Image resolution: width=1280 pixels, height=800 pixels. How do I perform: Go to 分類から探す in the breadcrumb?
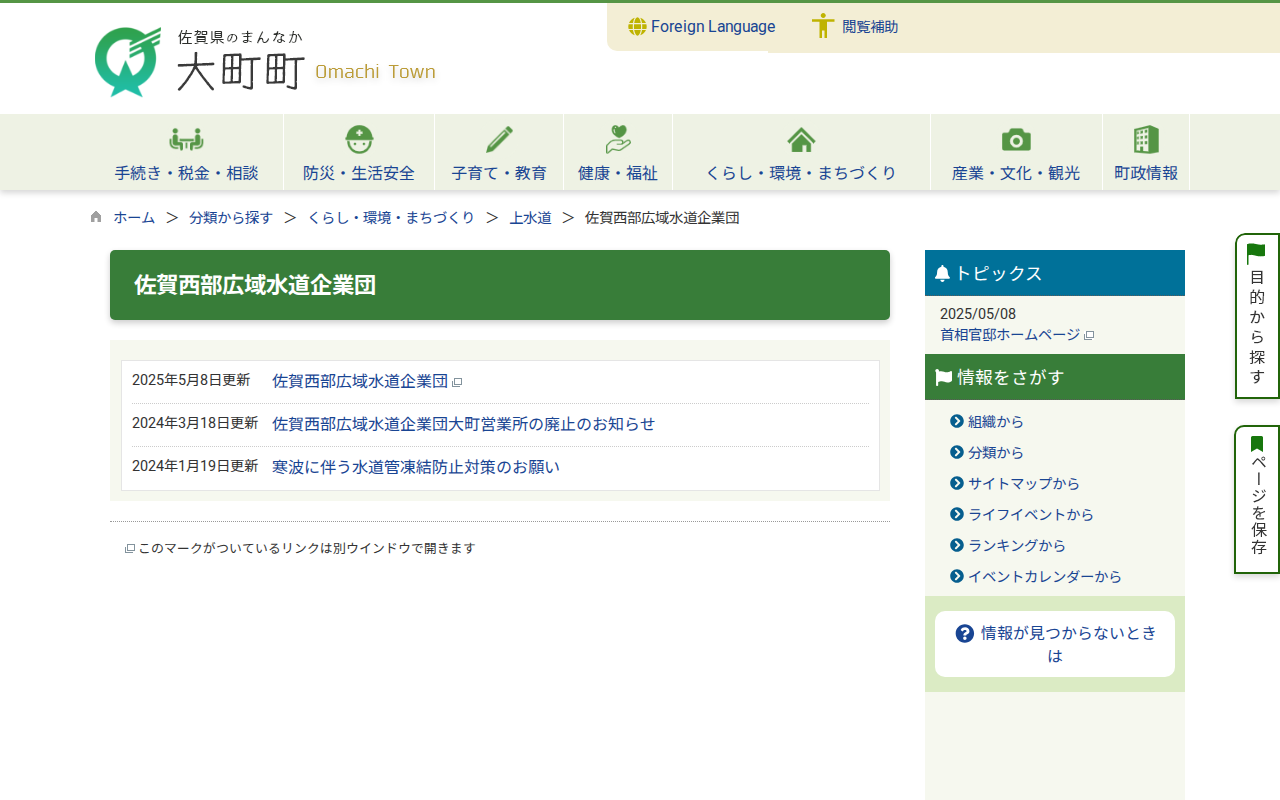tap(231, 217)
